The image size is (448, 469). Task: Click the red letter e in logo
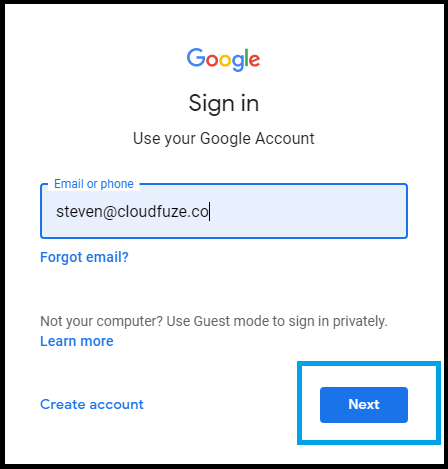tap(255, 60)
